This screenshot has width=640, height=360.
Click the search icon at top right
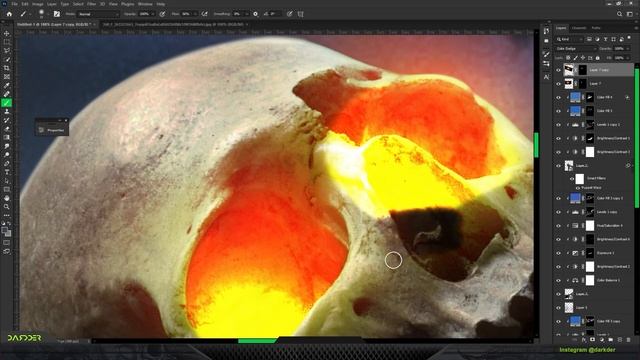click(620, 14)
